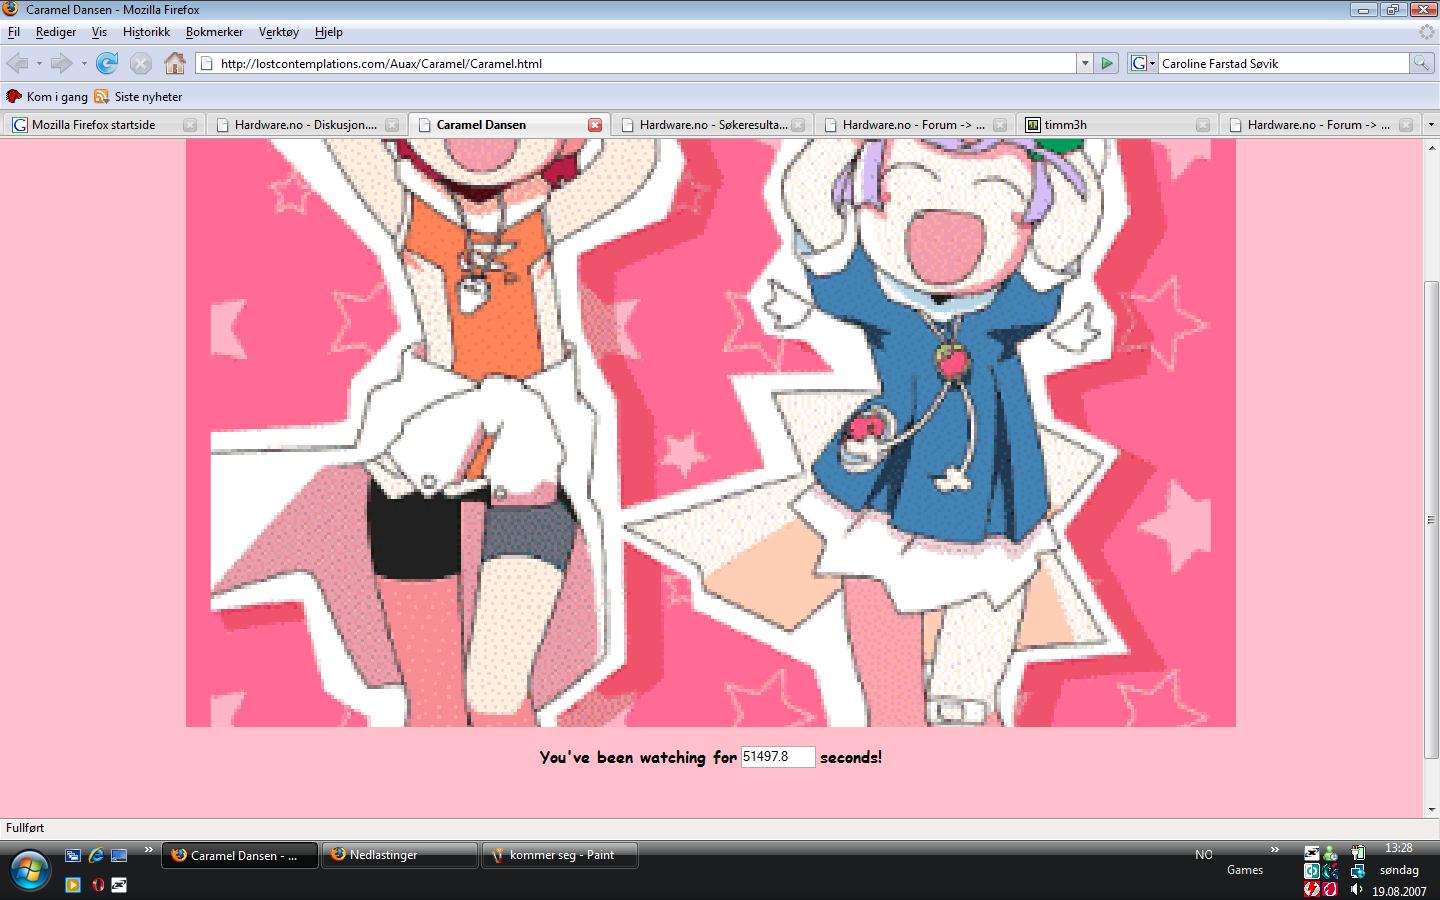
Task: Open the Rediger menu
Action: pos(56,32)
